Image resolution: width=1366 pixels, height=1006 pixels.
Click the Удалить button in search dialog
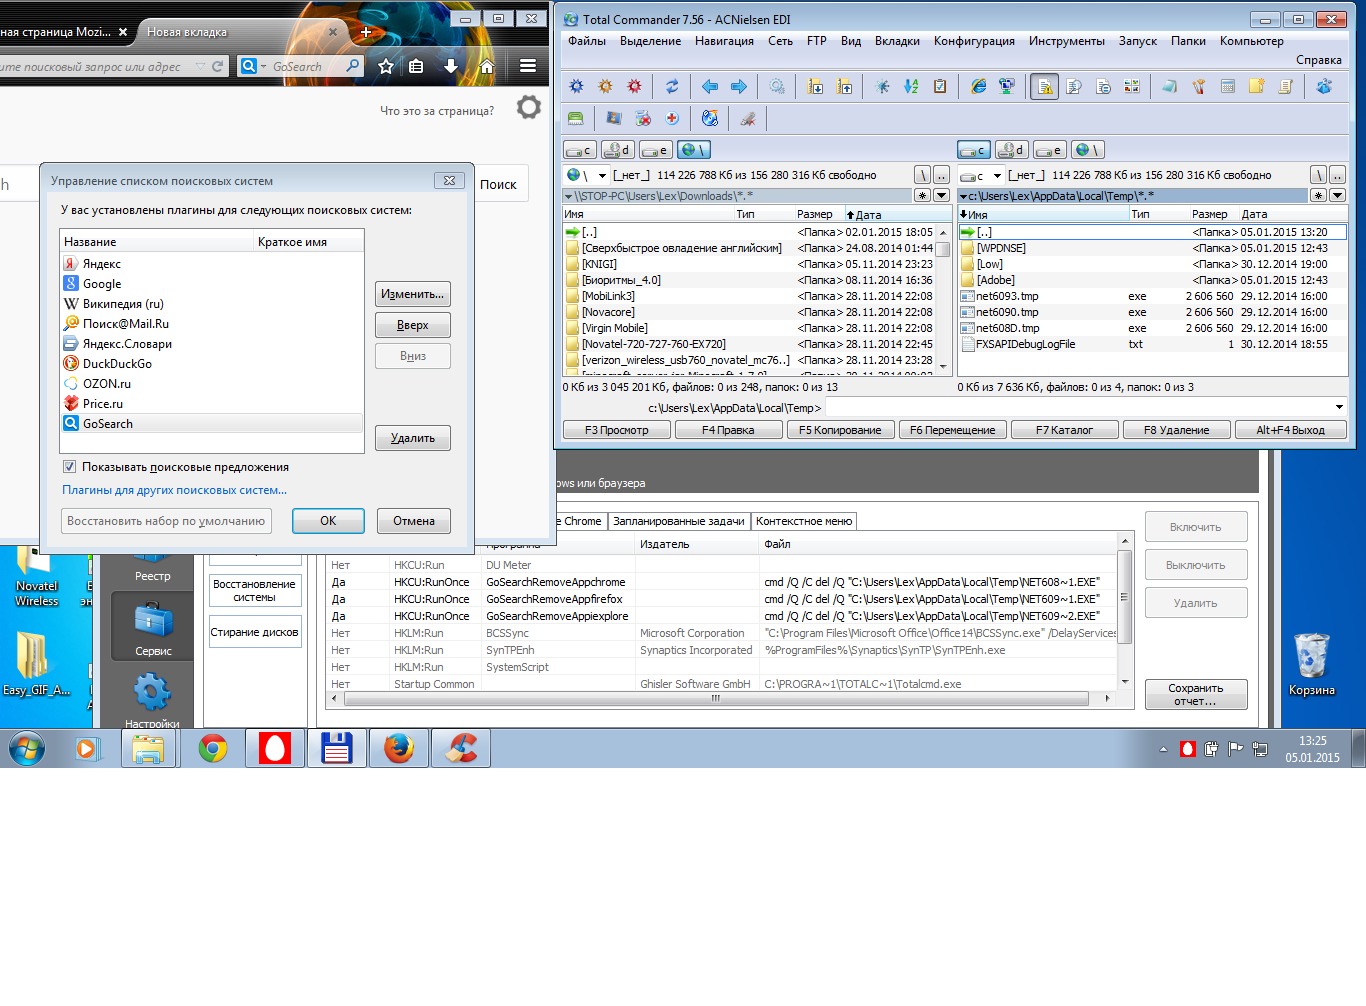point(413,438)
